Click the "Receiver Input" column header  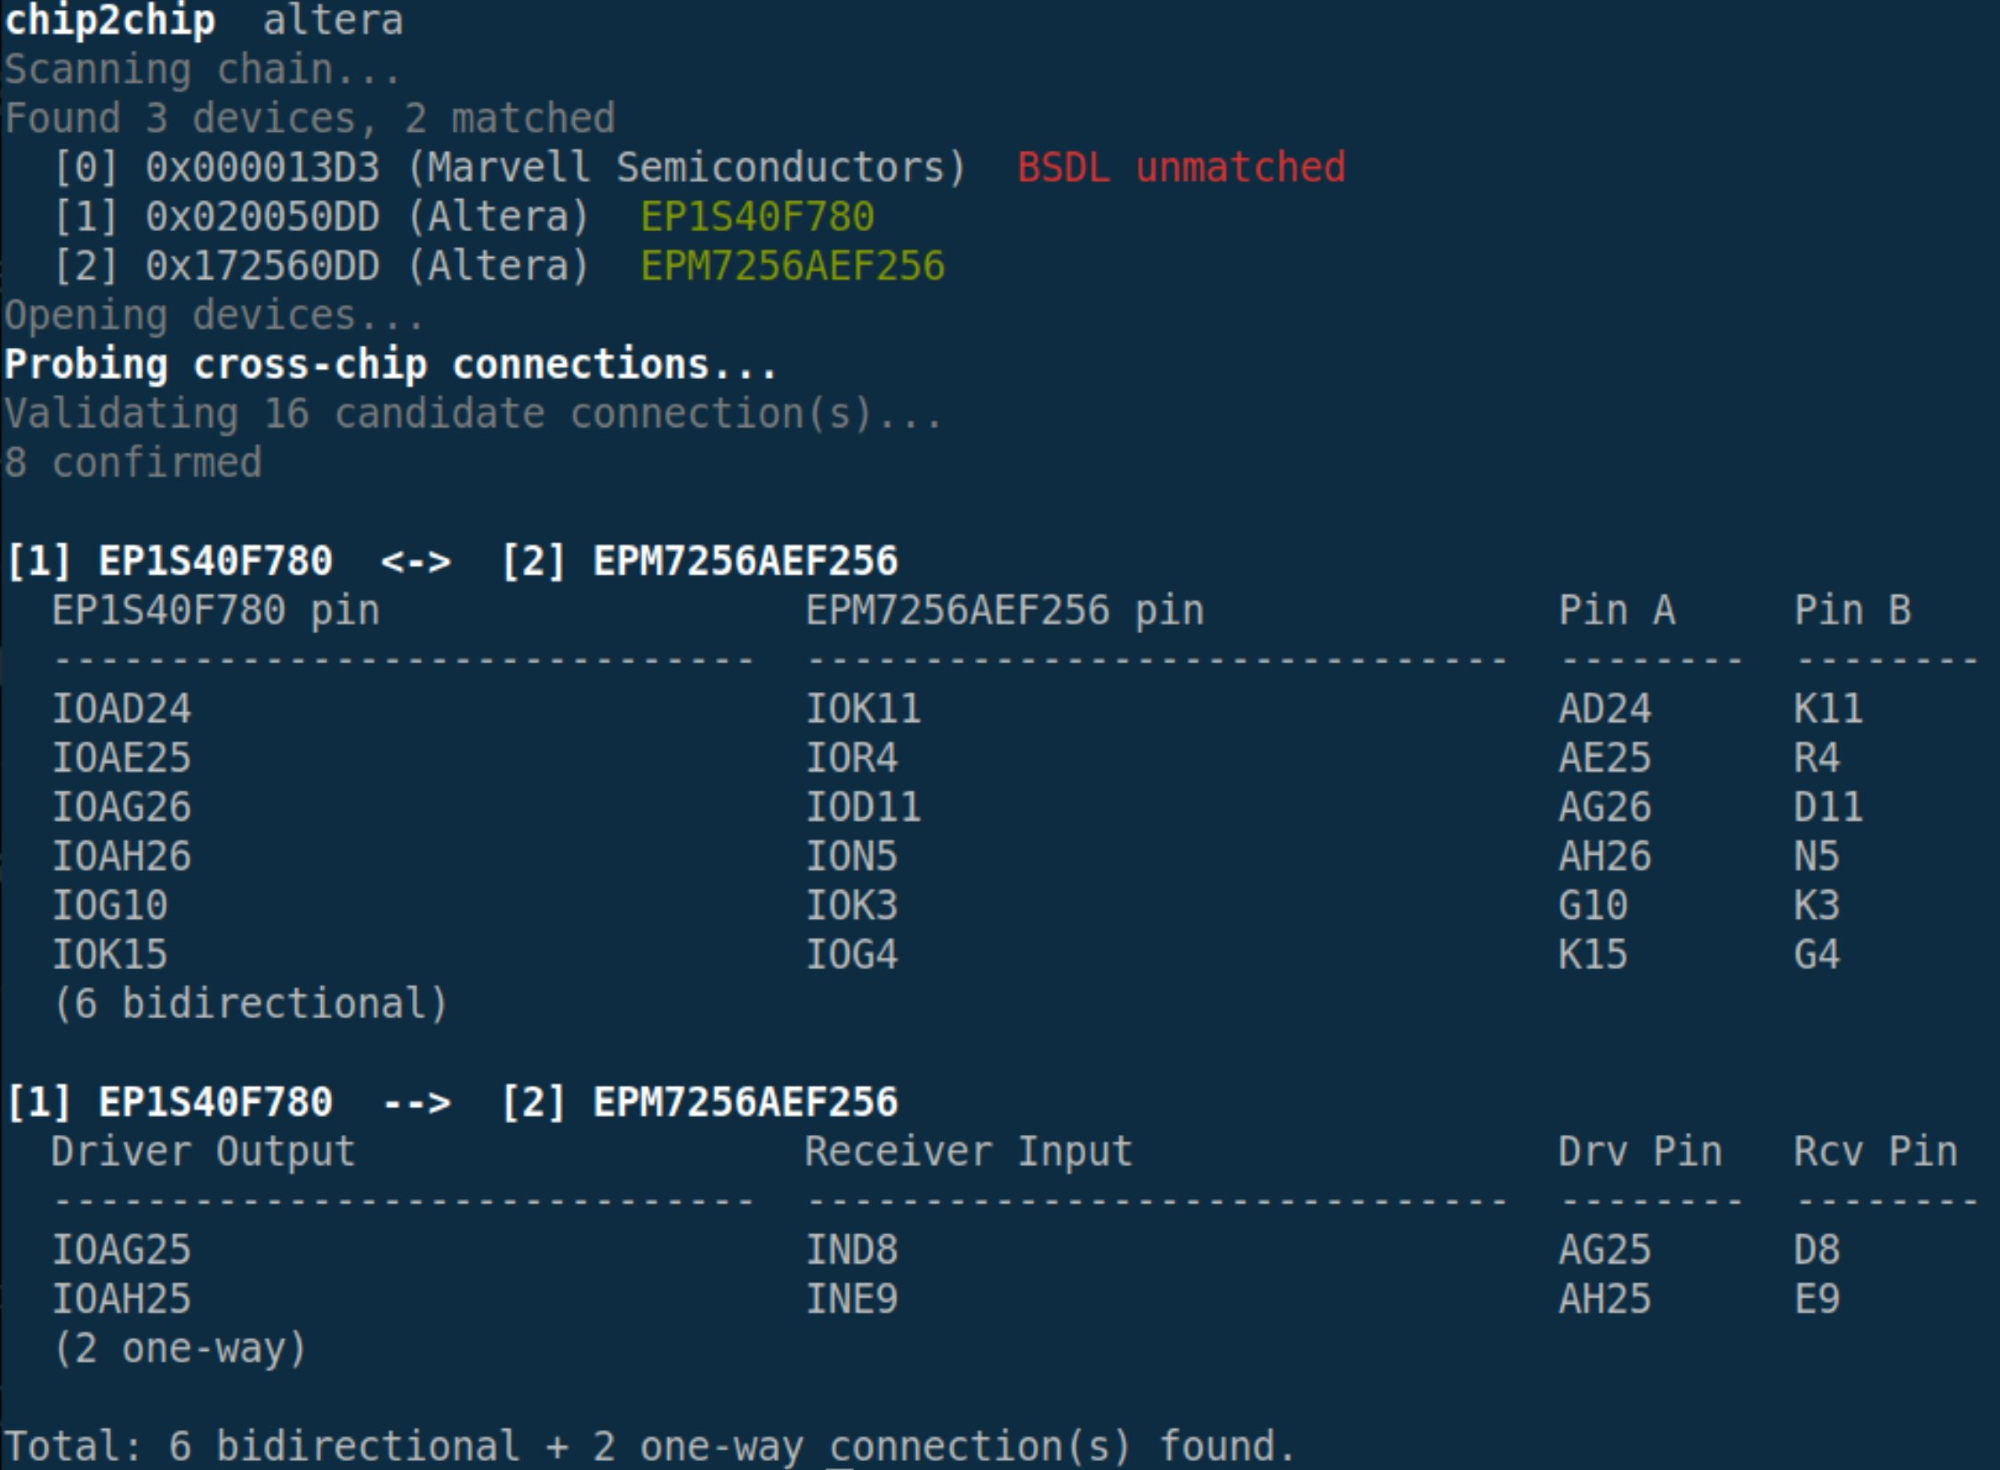[x=968, y=1151]
